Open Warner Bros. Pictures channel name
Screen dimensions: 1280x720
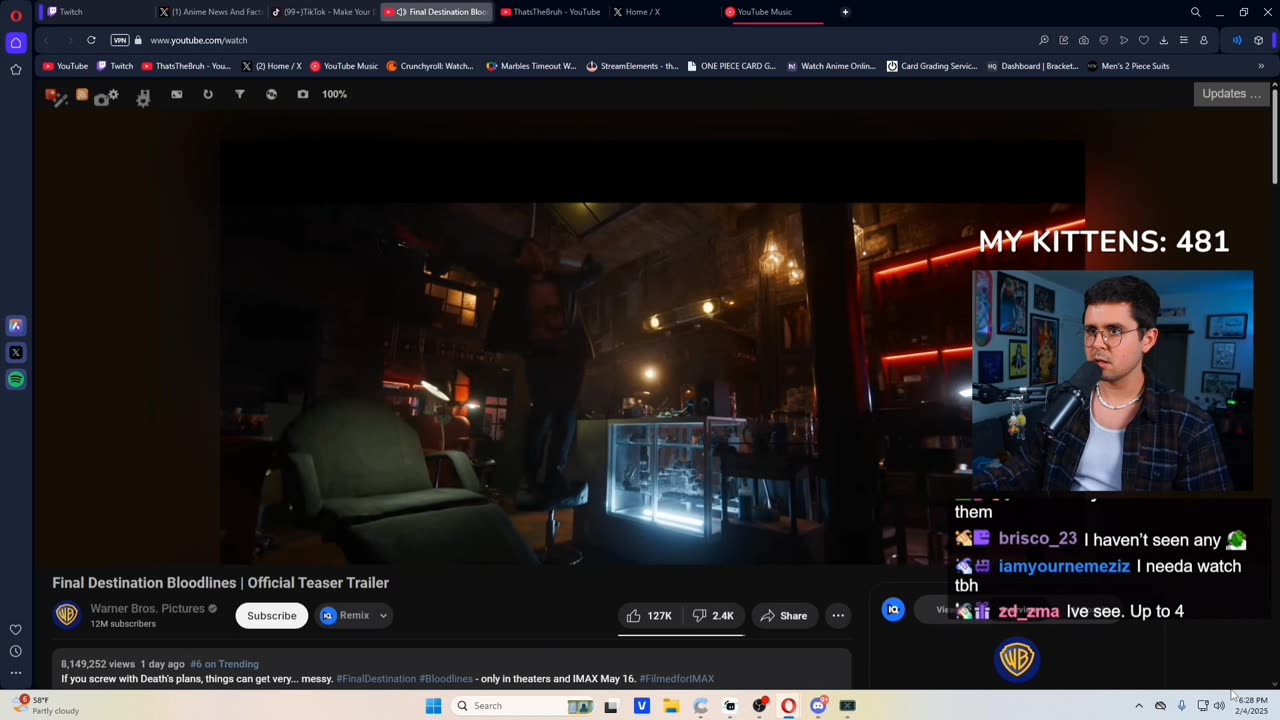[x=147, y=609]
